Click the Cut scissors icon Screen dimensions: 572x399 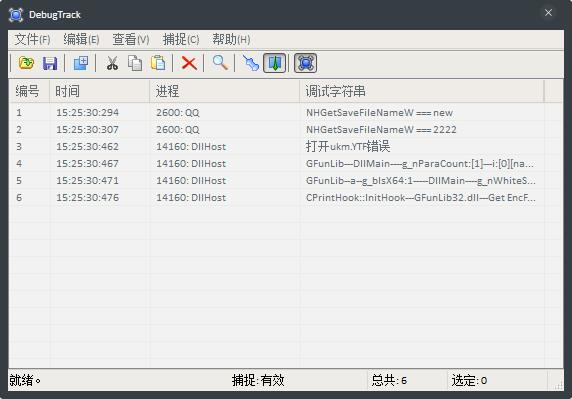click(112, 63)
